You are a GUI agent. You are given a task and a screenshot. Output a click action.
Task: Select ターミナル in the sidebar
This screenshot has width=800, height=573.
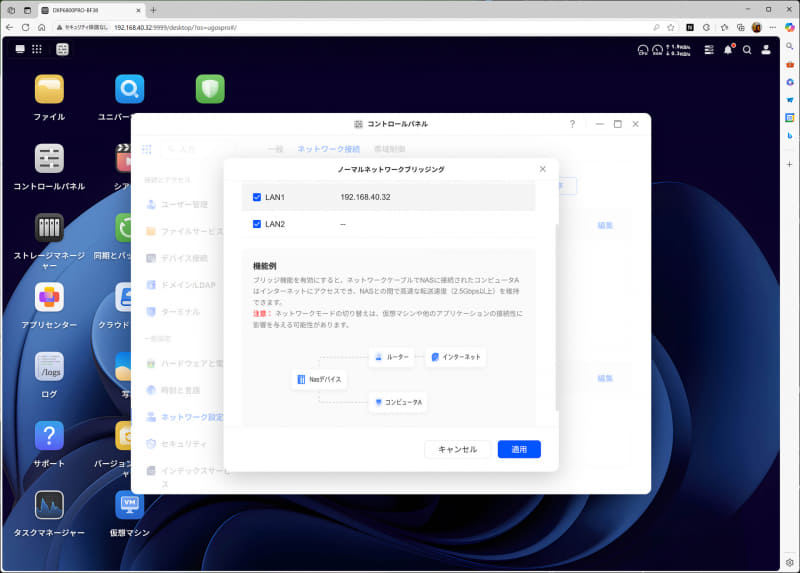click(173, 311)
